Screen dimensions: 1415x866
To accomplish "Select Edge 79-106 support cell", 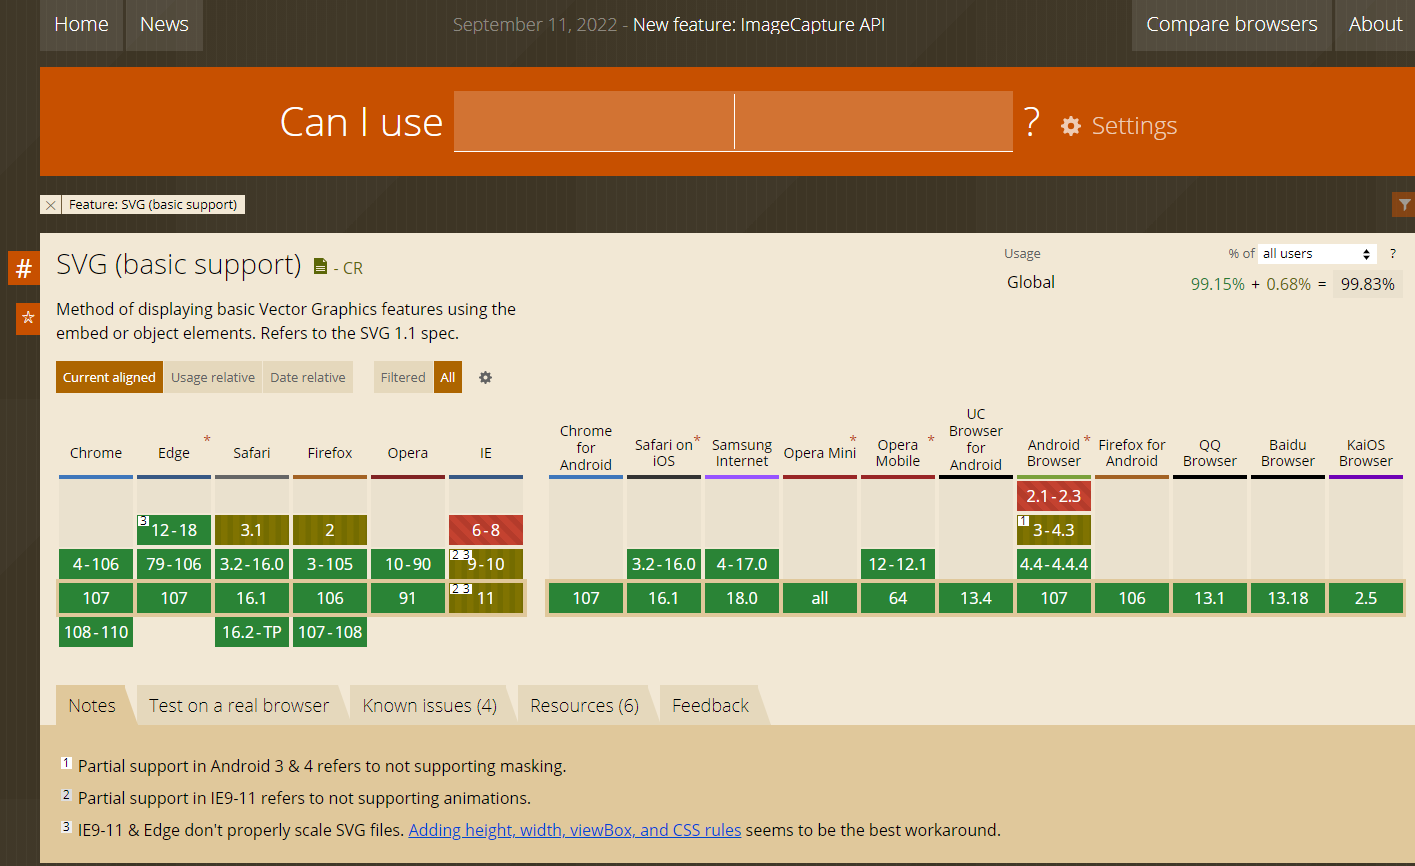I will click(174, 564).
